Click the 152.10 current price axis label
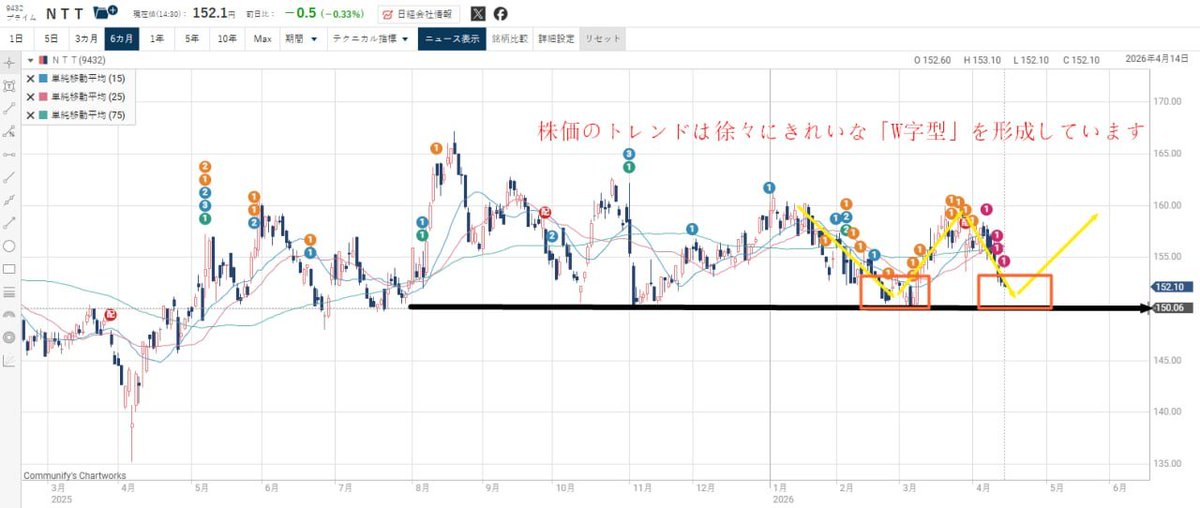The image size is (1200, 508). pos(1169,286)
